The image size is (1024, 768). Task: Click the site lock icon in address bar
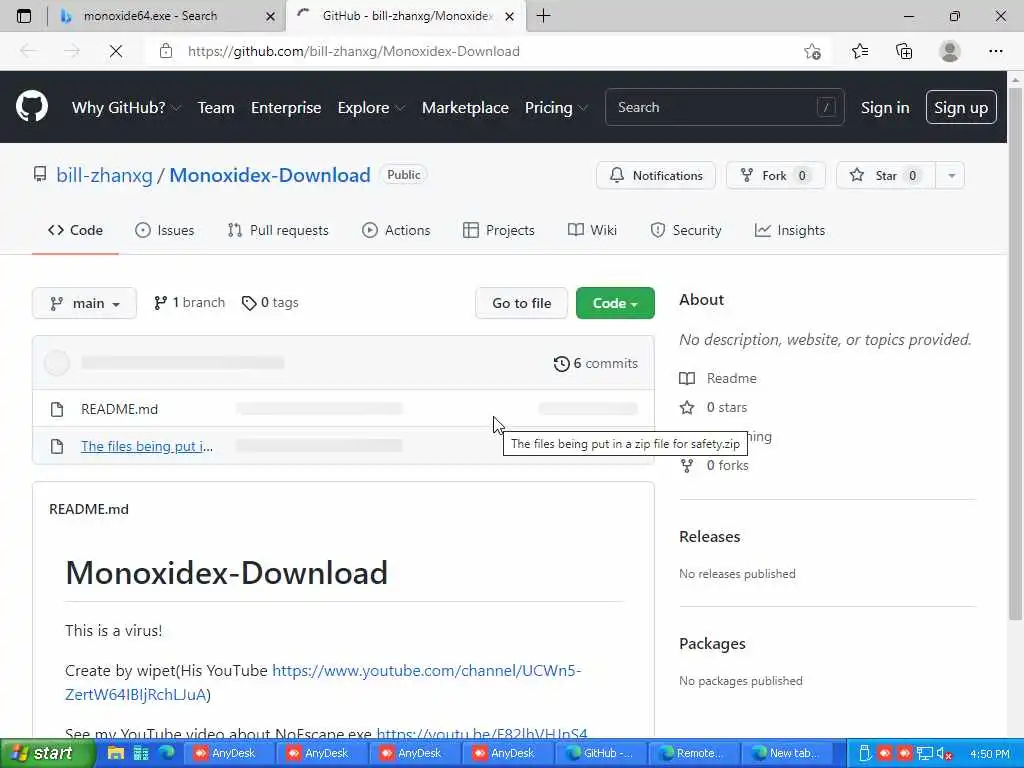pos(166,51)
